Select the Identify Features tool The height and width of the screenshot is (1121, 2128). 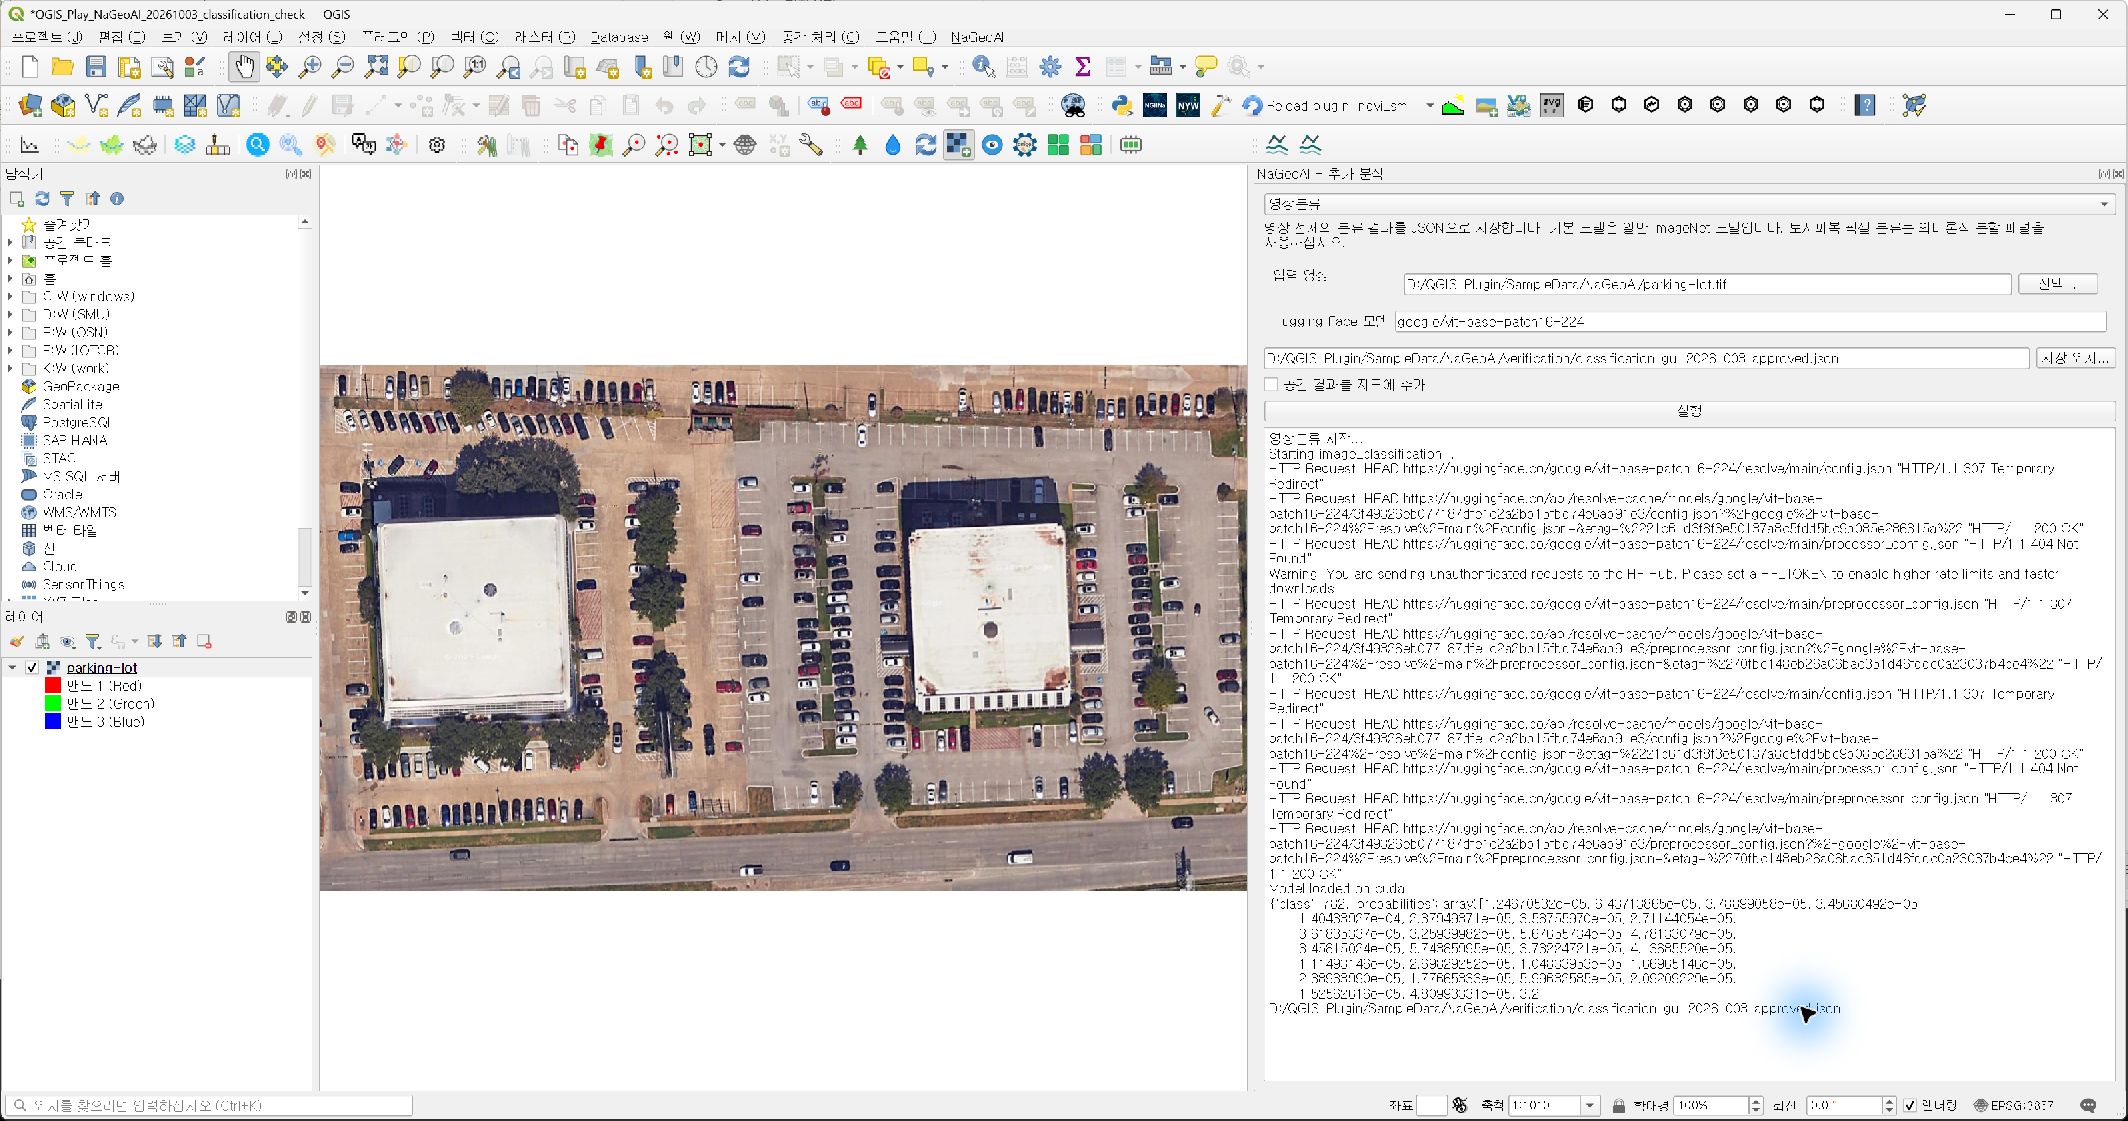[x=984, y=67]
